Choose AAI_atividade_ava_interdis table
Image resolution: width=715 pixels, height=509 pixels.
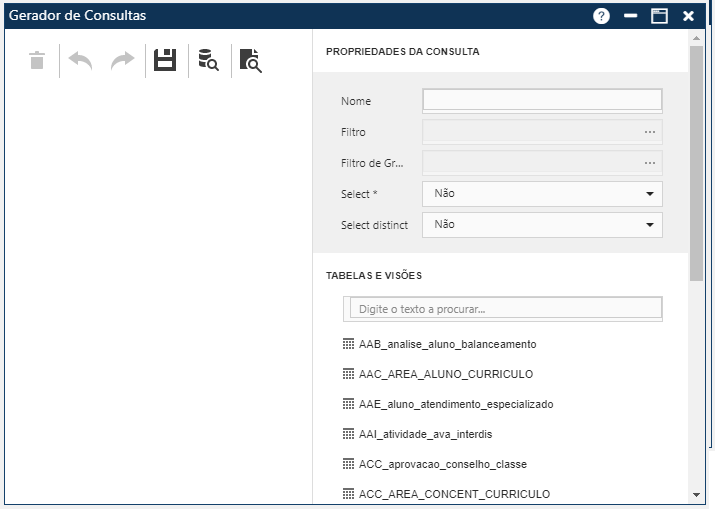[425, 434]
